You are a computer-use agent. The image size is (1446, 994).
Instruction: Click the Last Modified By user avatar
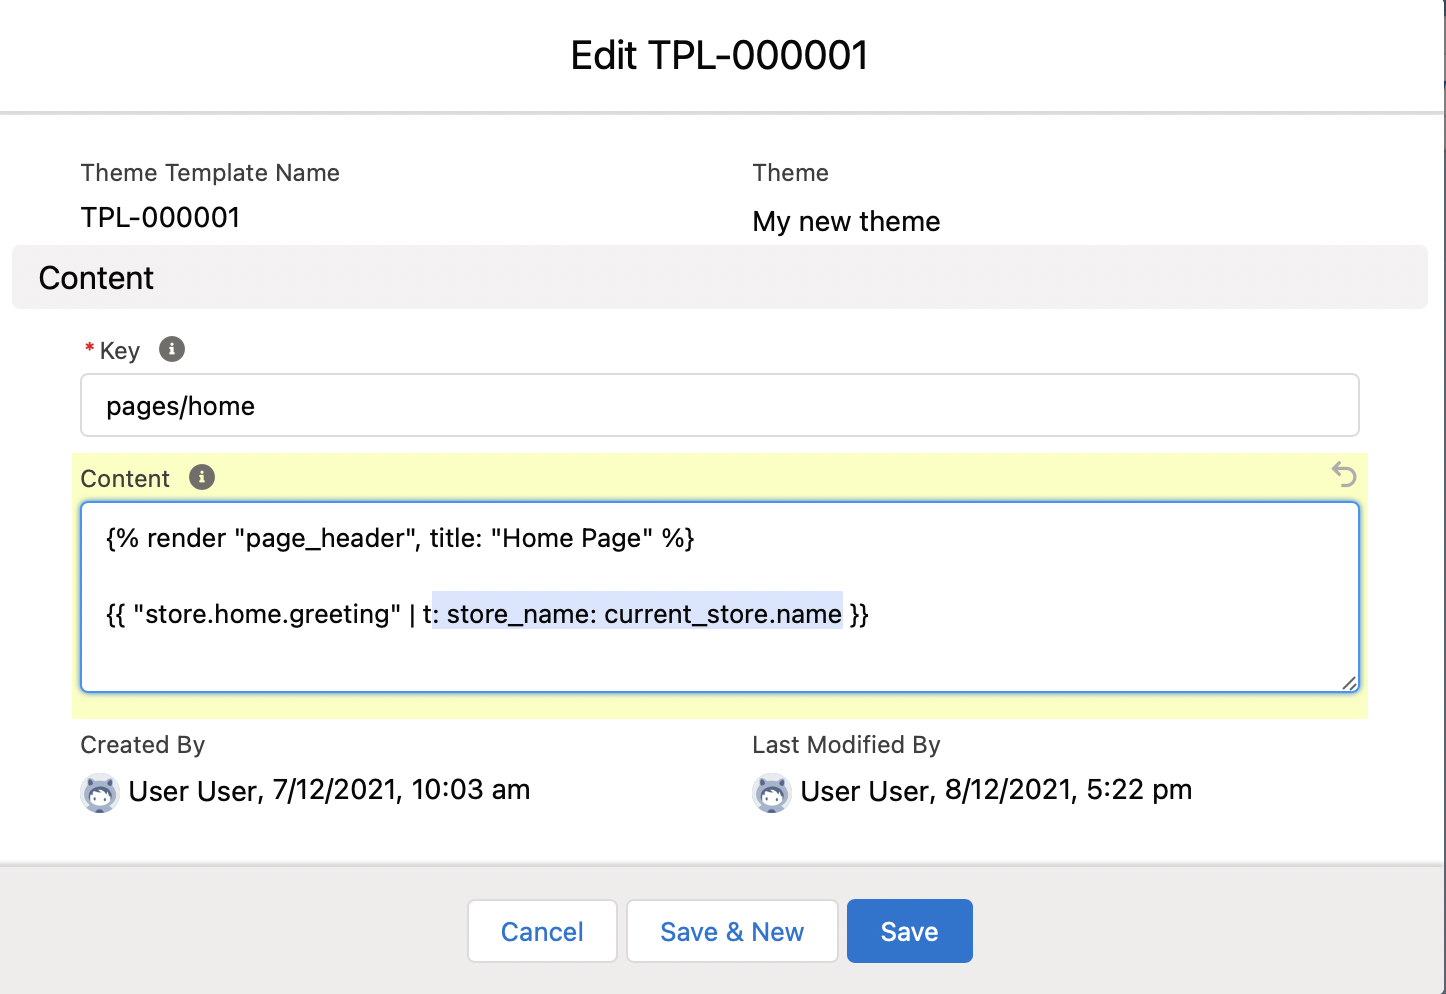(x=772, y=793)
